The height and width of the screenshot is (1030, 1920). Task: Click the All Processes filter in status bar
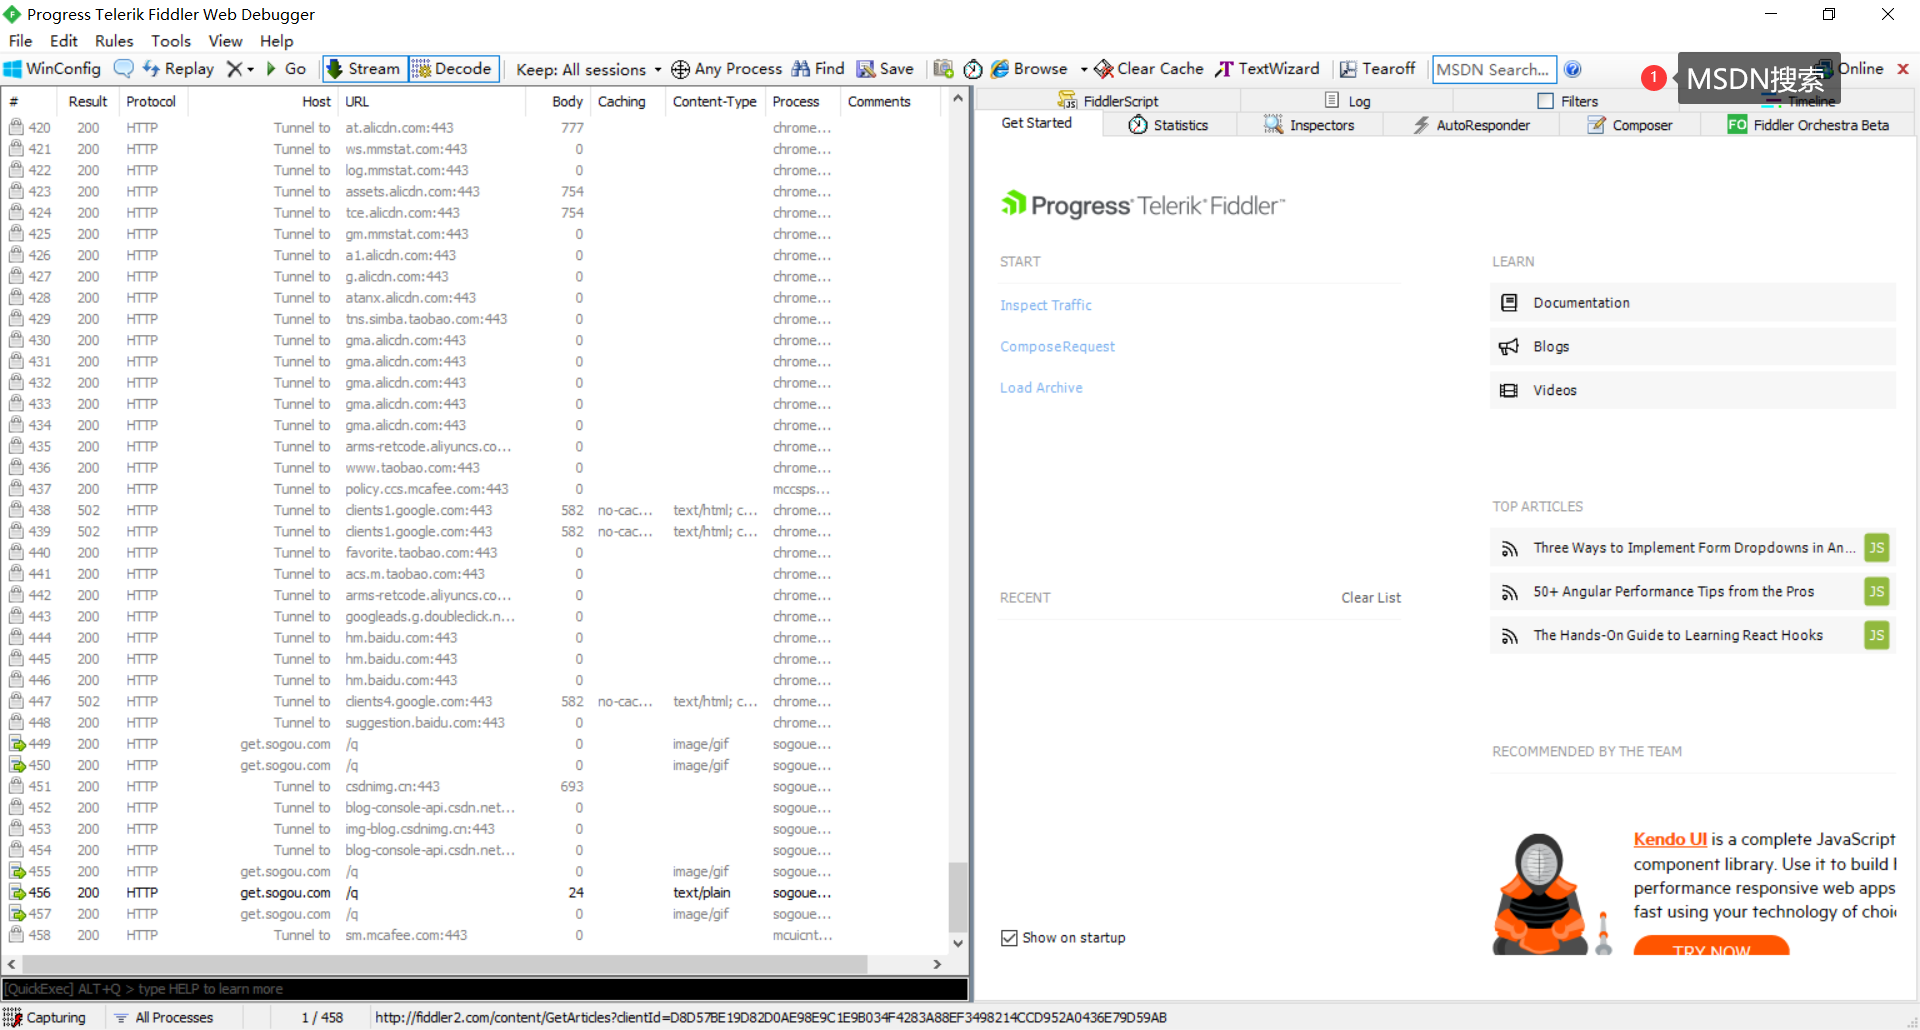coord(164,1017)
